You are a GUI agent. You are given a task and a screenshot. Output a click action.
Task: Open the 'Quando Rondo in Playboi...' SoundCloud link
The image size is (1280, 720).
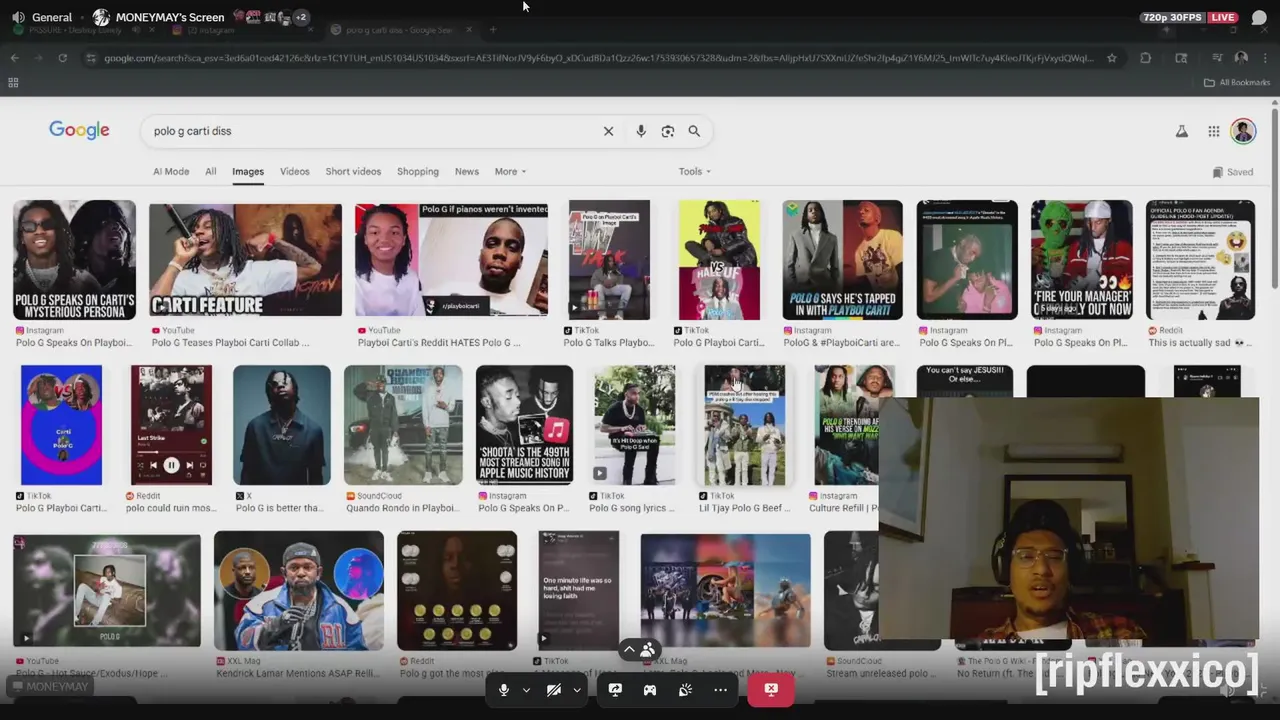(x=404, y=508)
